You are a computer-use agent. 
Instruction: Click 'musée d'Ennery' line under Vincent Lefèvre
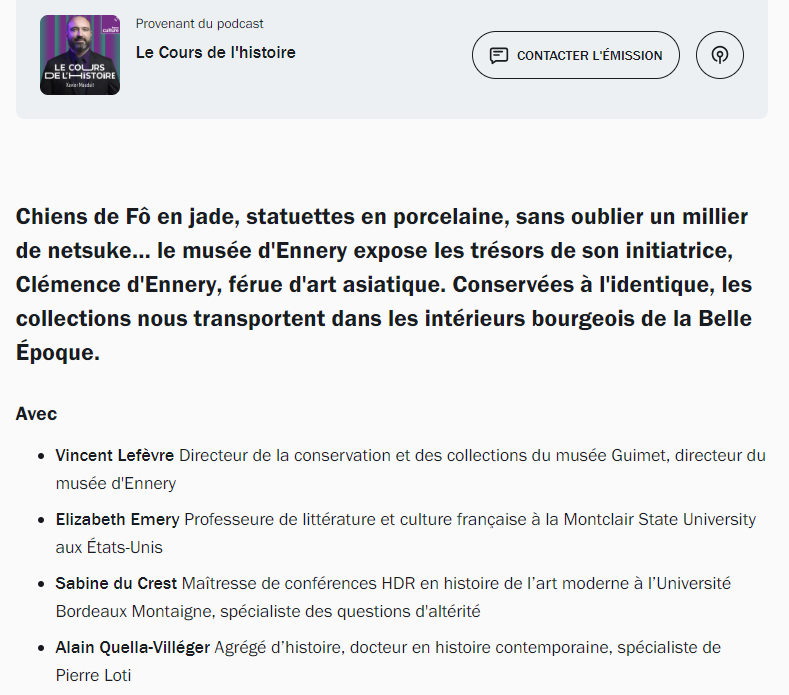pyautogui.click(x=115, y=483)
